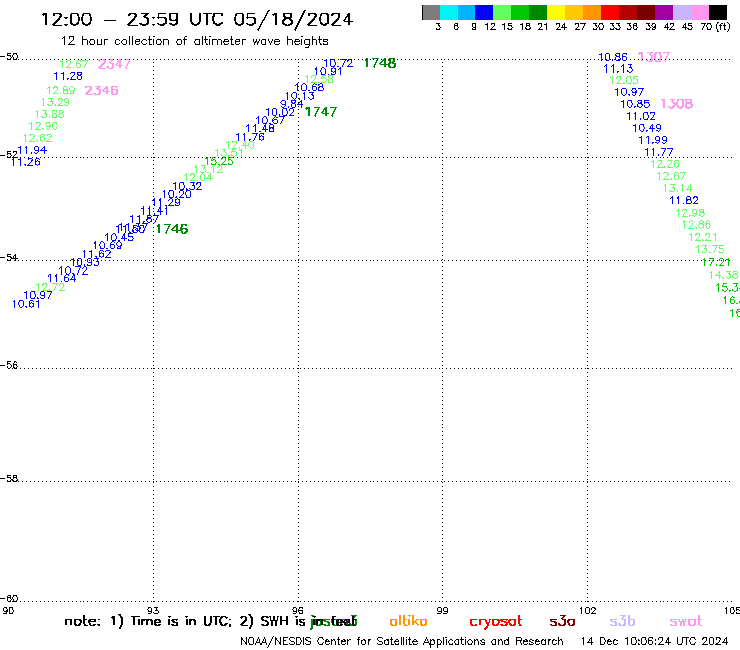Click the latitude axis label '-58'
740x650 pixels.
[x=9, y=478]
